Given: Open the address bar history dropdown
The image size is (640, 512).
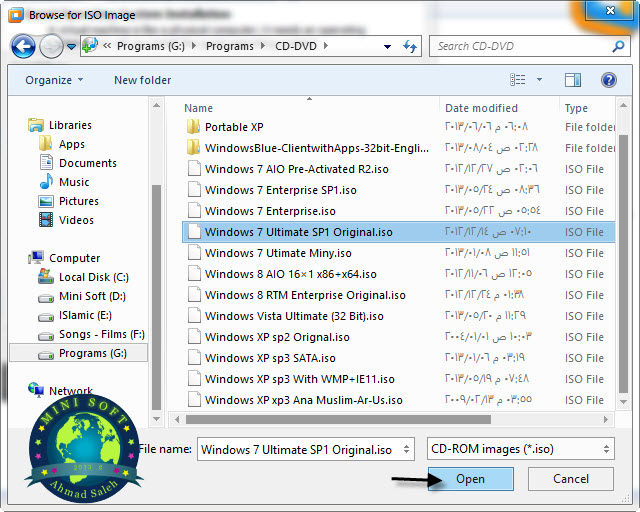Looking at the screenshot, I should 387,47.
